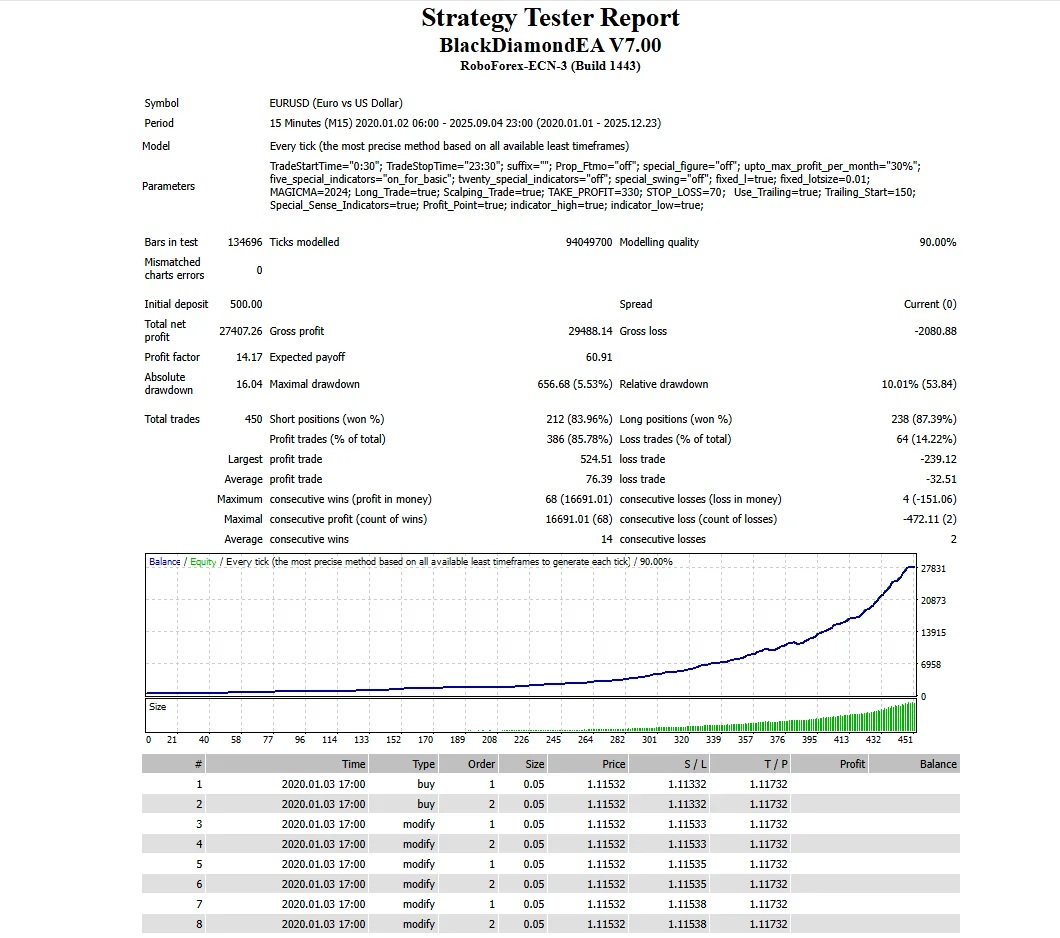Select the Profit column header
The height and width of the screenshot is (938, 1060).
coord(852,764)
